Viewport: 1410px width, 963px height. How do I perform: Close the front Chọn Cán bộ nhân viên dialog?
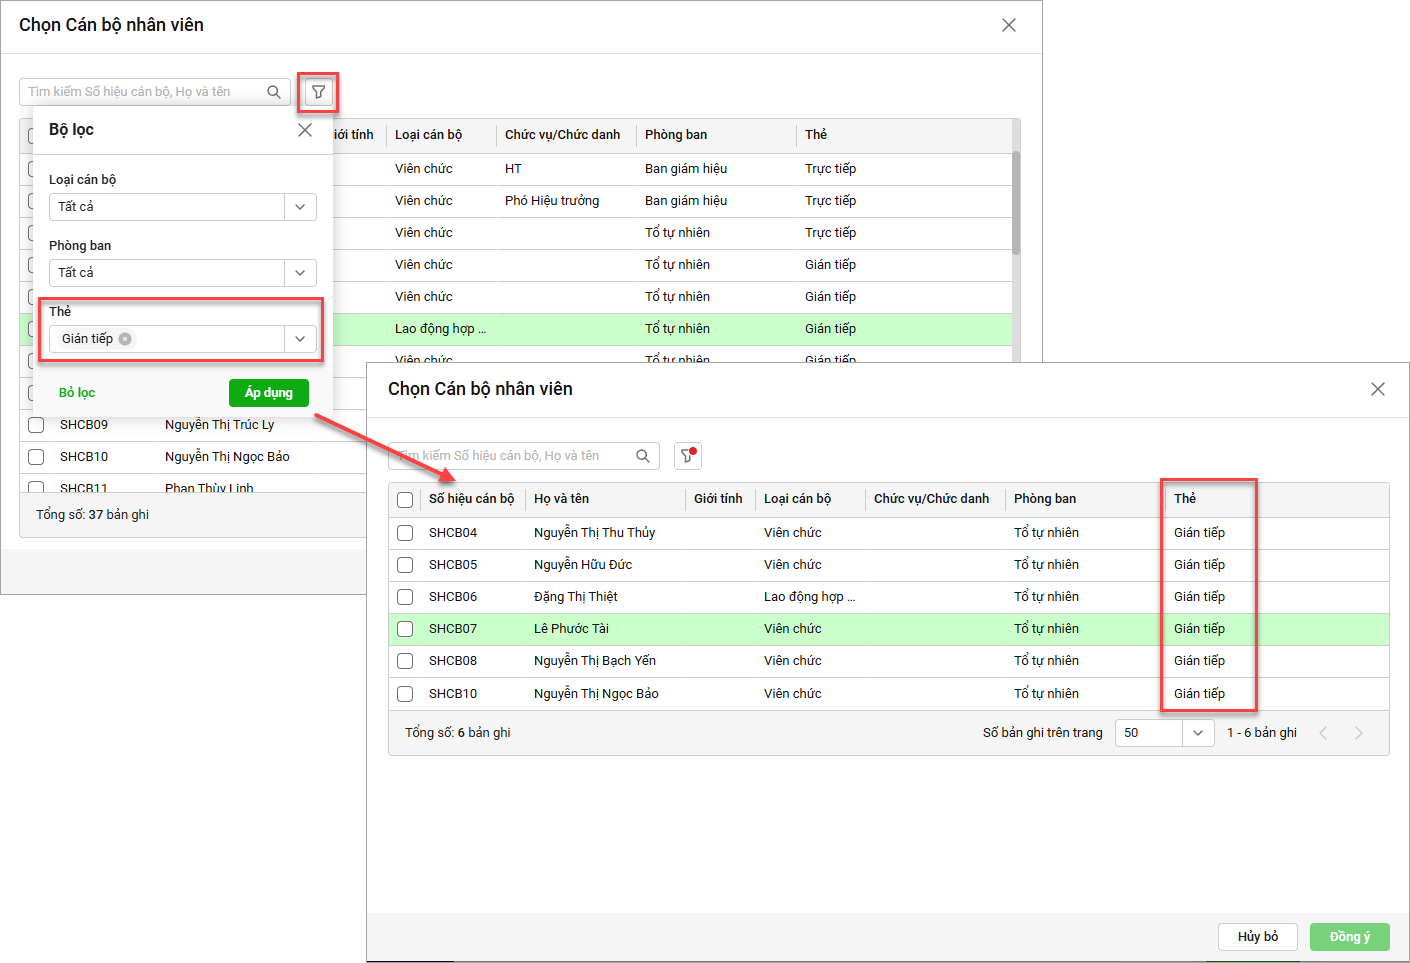click(x=1377, y=389)
